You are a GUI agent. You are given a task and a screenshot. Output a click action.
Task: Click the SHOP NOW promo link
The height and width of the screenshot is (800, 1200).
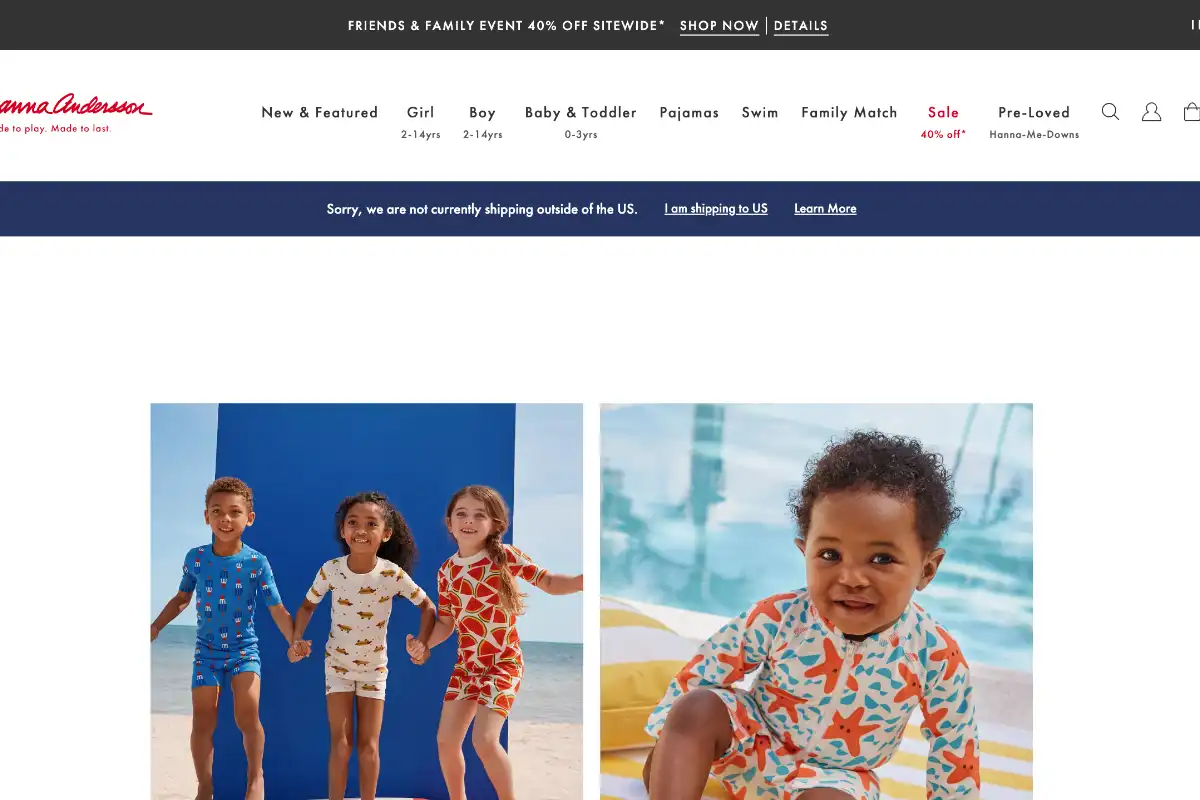(x=719, y=26)
